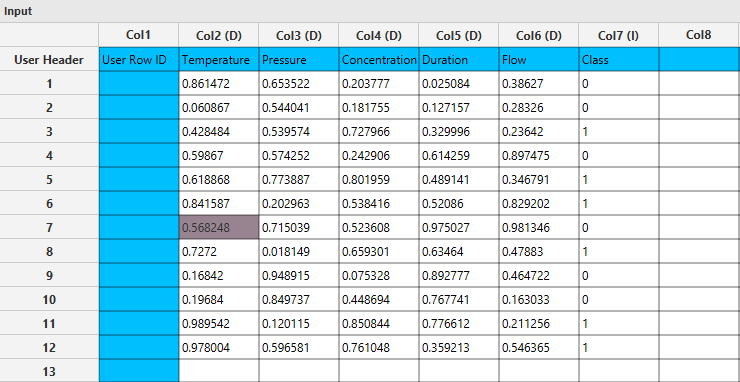The width and height of the screenshot is (740, 382).
Task: Click pressure cell 0.202963
Action: (x=299, y=204)
